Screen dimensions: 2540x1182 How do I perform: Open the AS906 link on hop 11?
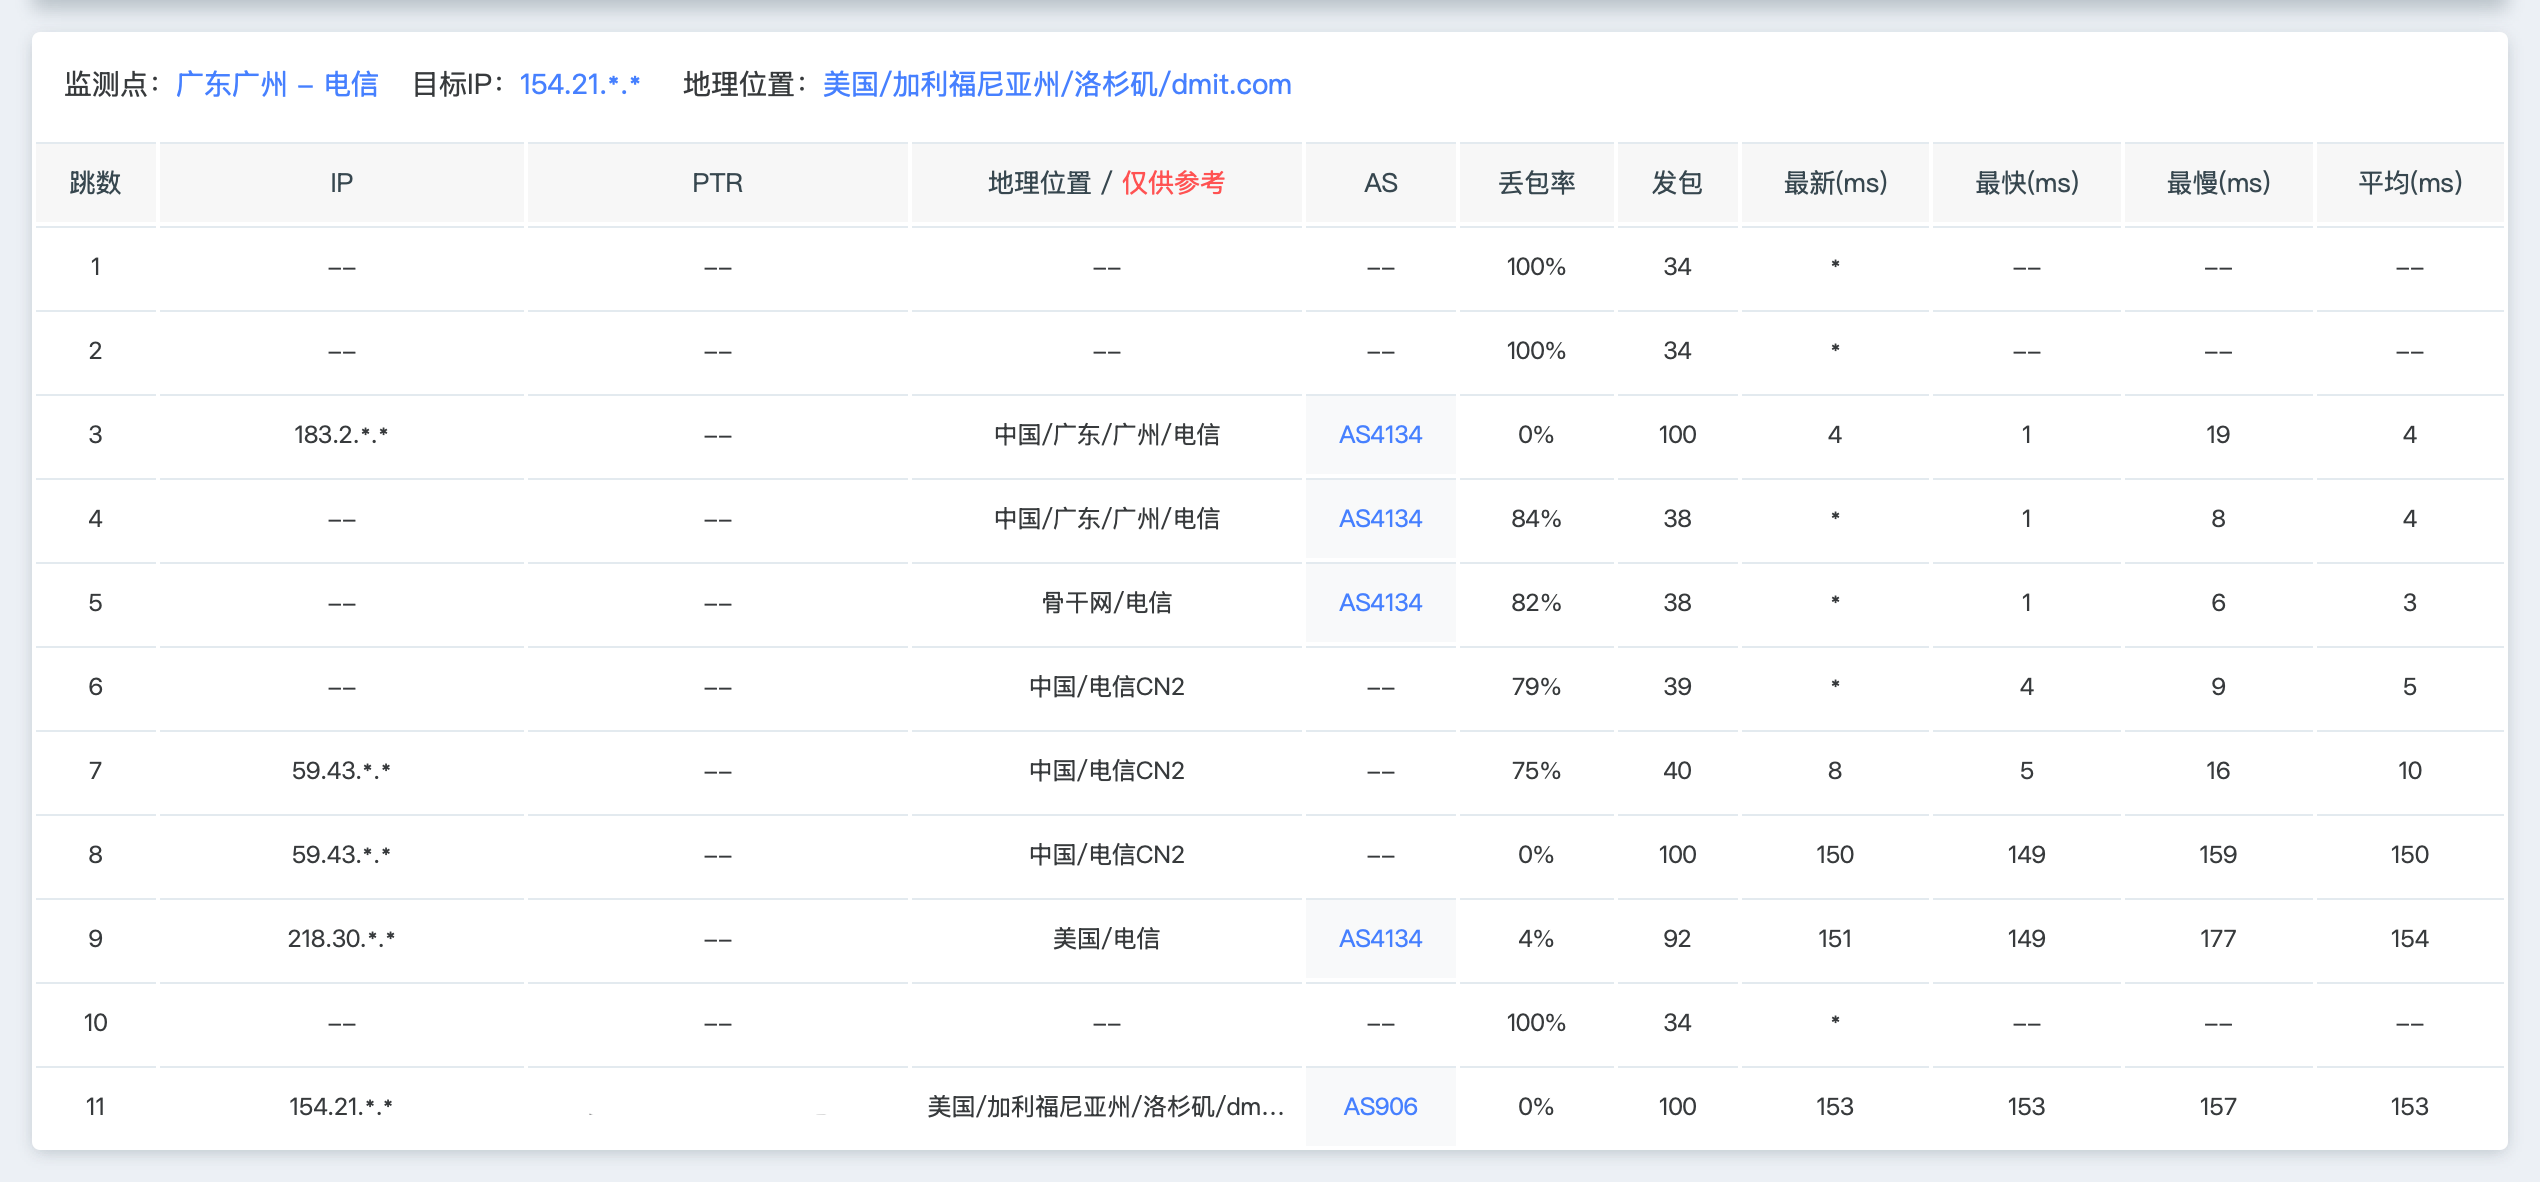tap(1380, 1106)
